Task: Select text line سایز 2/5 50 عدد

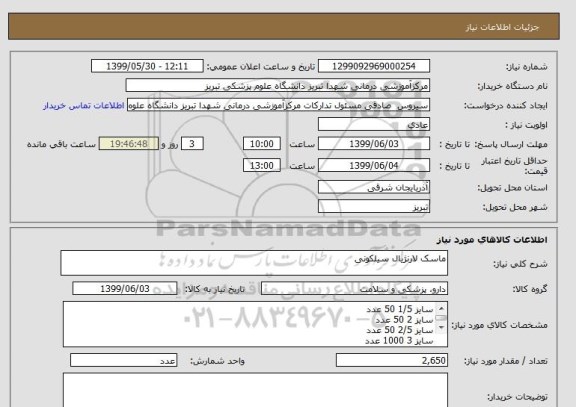Action: (400, 330)
